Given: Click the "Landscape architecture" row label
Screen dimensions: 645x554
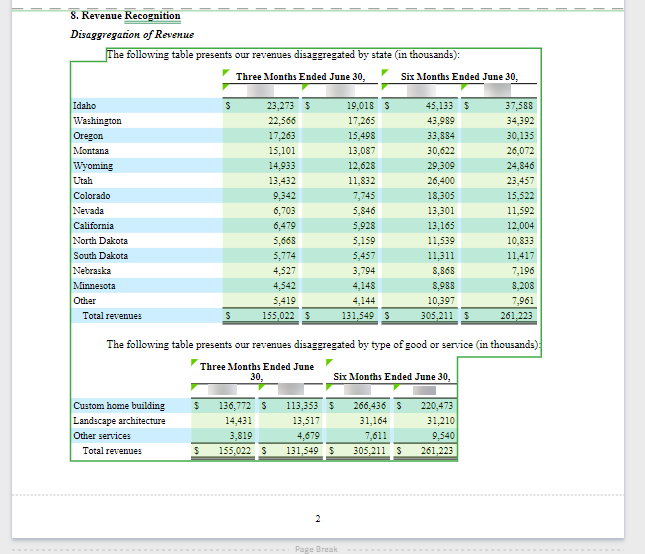Looking at the screenshot, I should click(x=119, y=421).
